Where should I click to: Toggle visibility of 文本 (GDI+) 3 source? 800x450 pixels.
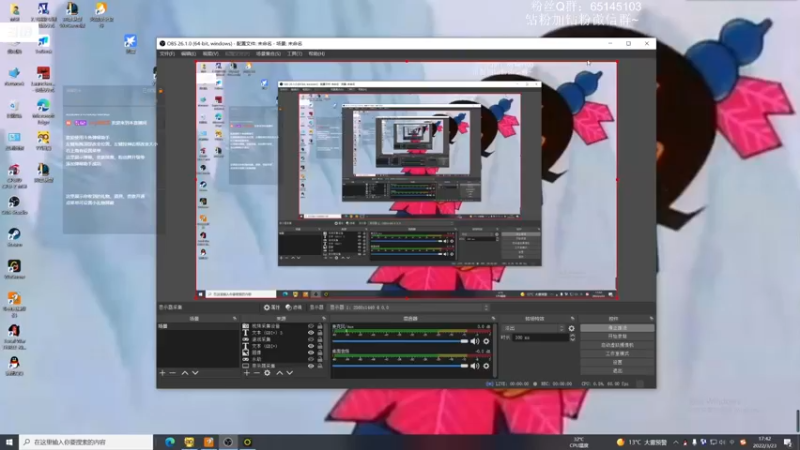pos(311,333)
